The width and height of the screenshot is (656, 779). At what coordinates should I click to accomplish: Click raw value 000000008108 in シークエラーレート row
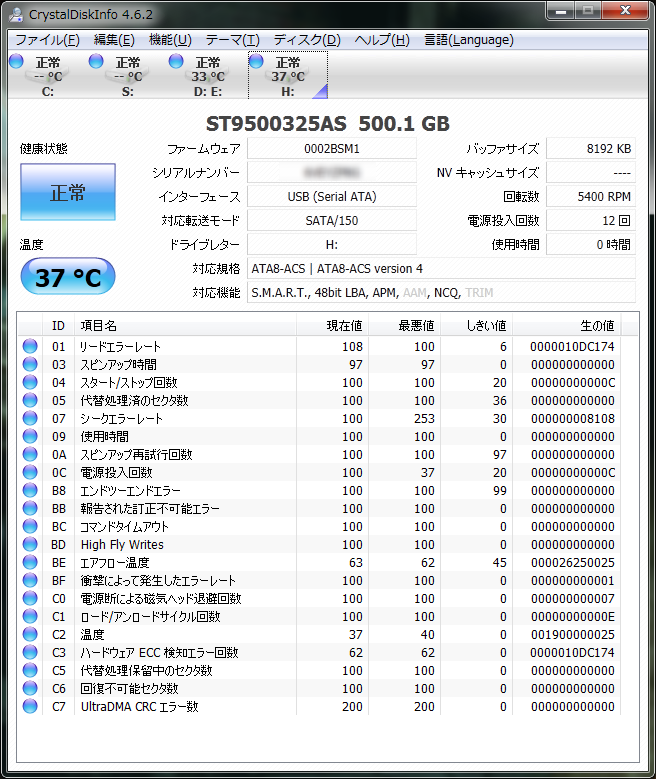pos(573,418)
